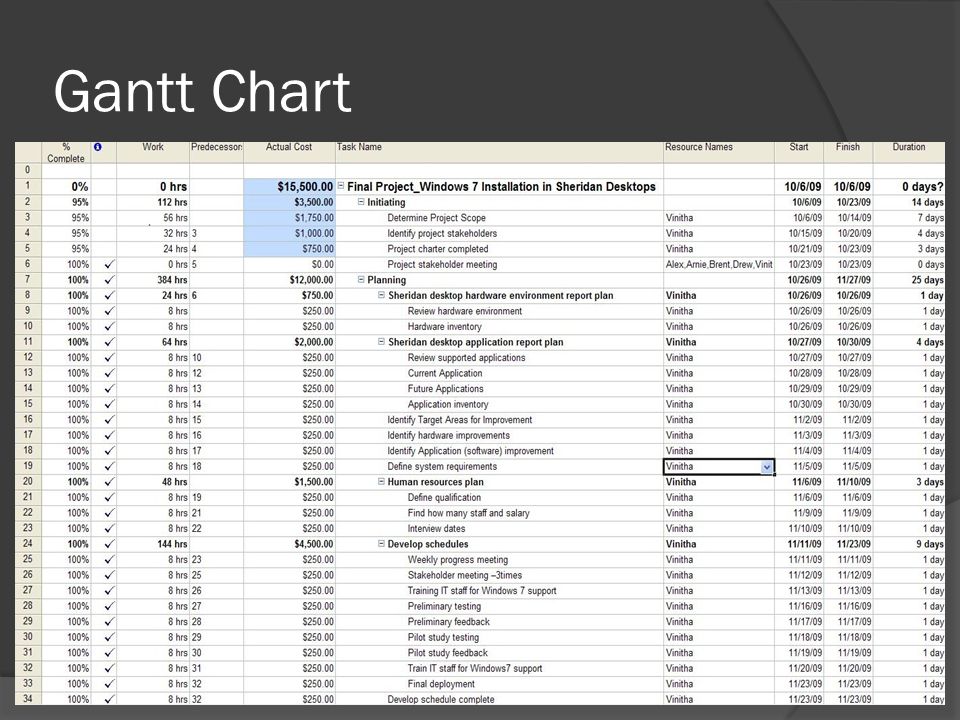
Task: Click the 384 hrs work cell
Action: coord(153,280)
